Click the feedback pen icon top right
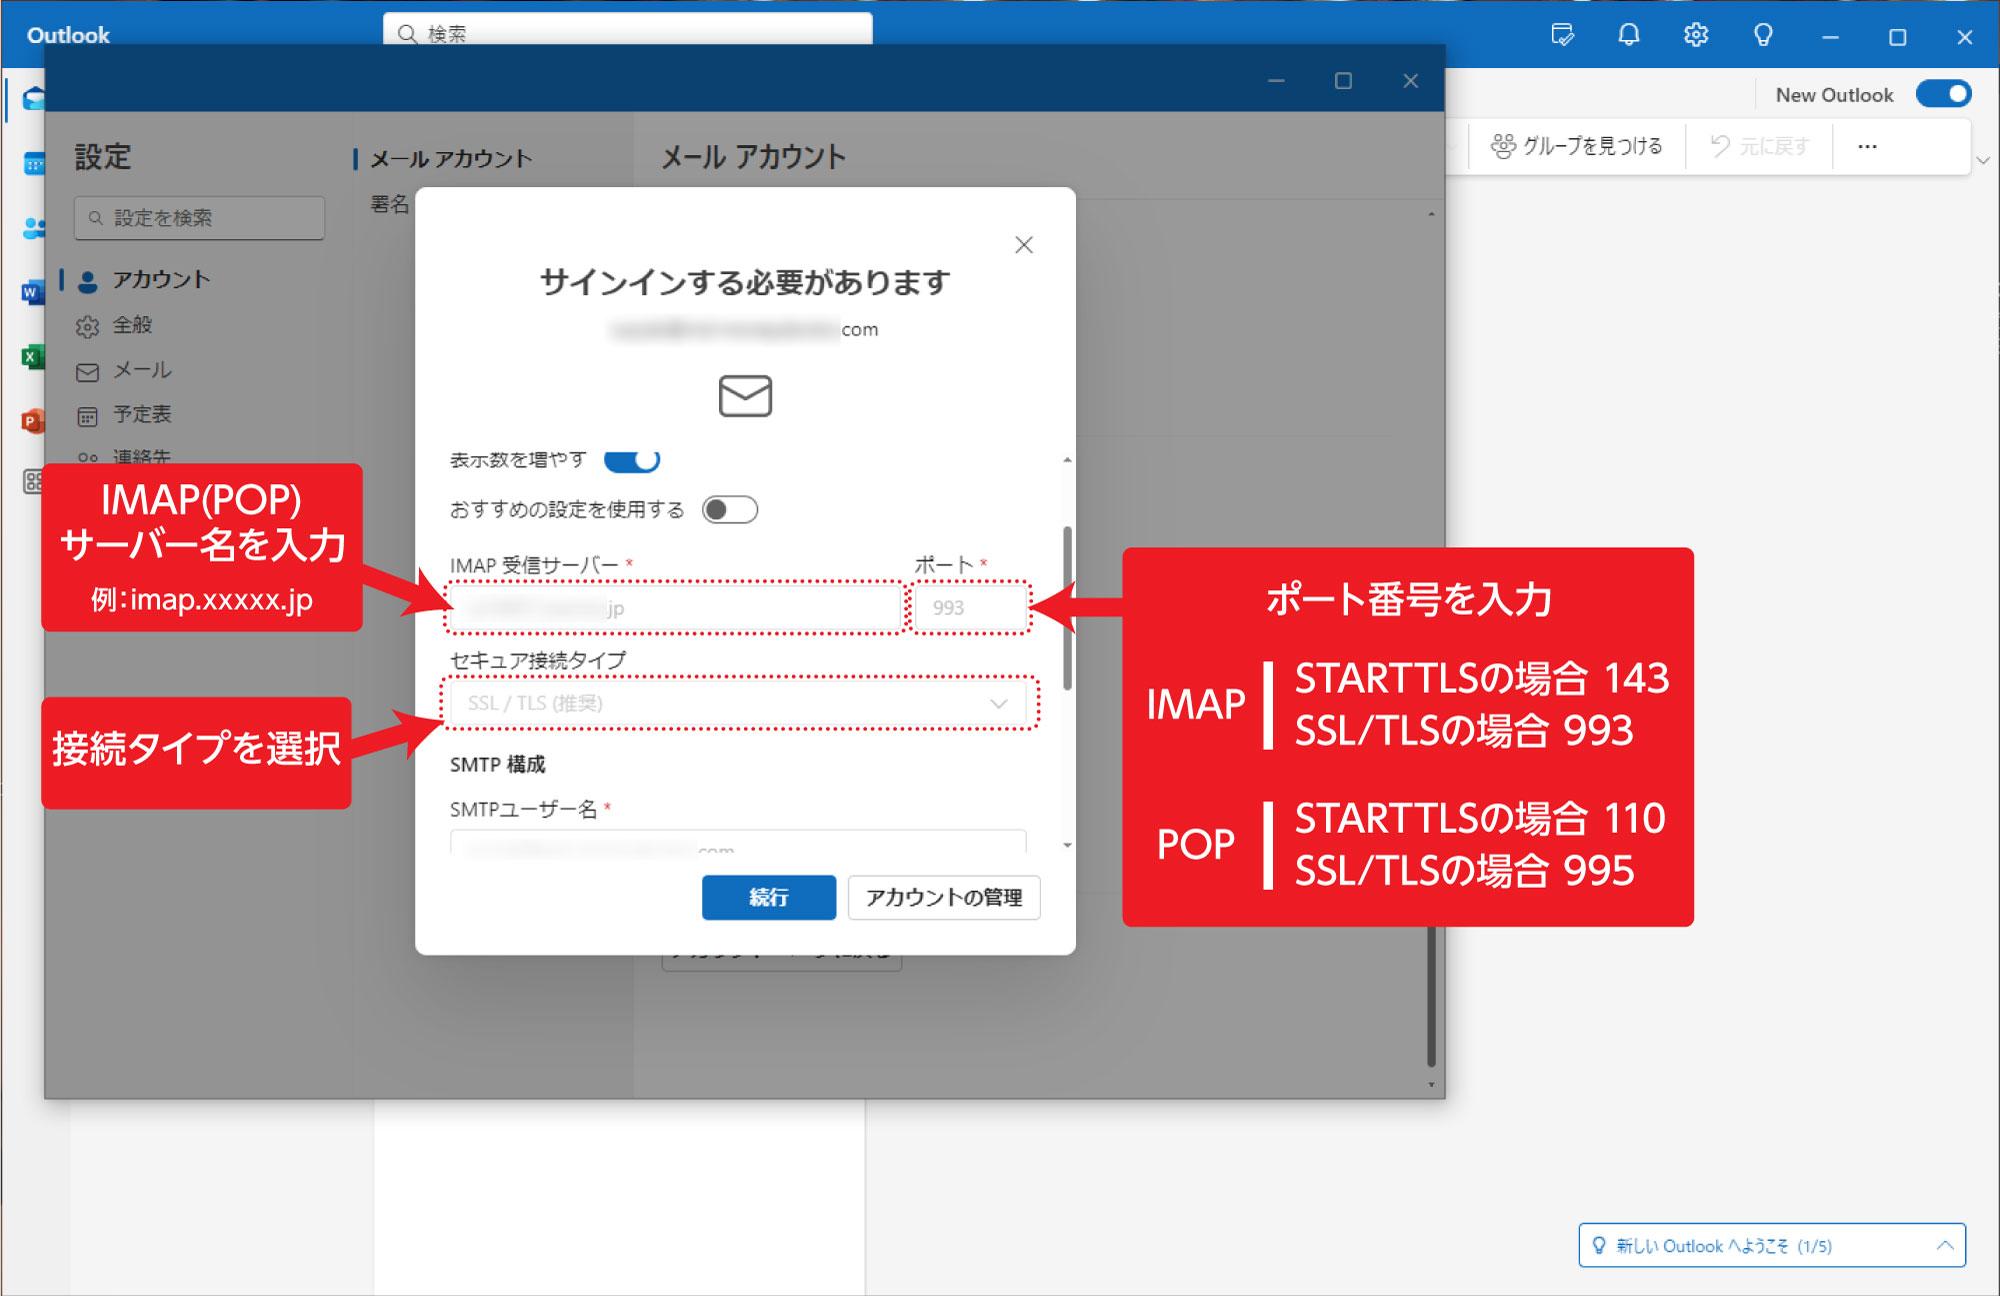Image resolution: width=2000 pixels, height=1296 pixels. coord(1562,35)
